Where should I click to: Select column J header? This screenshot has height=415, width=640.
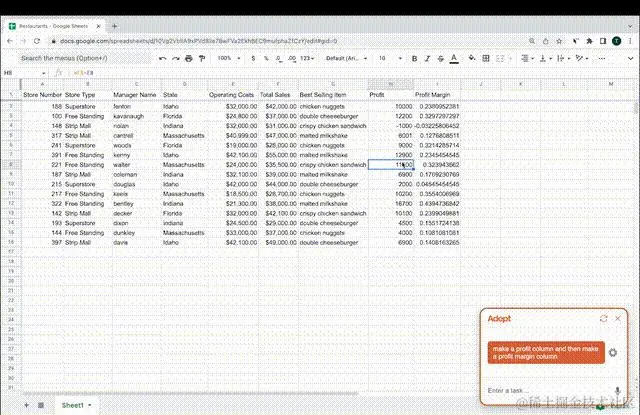[x=480, y=84]
